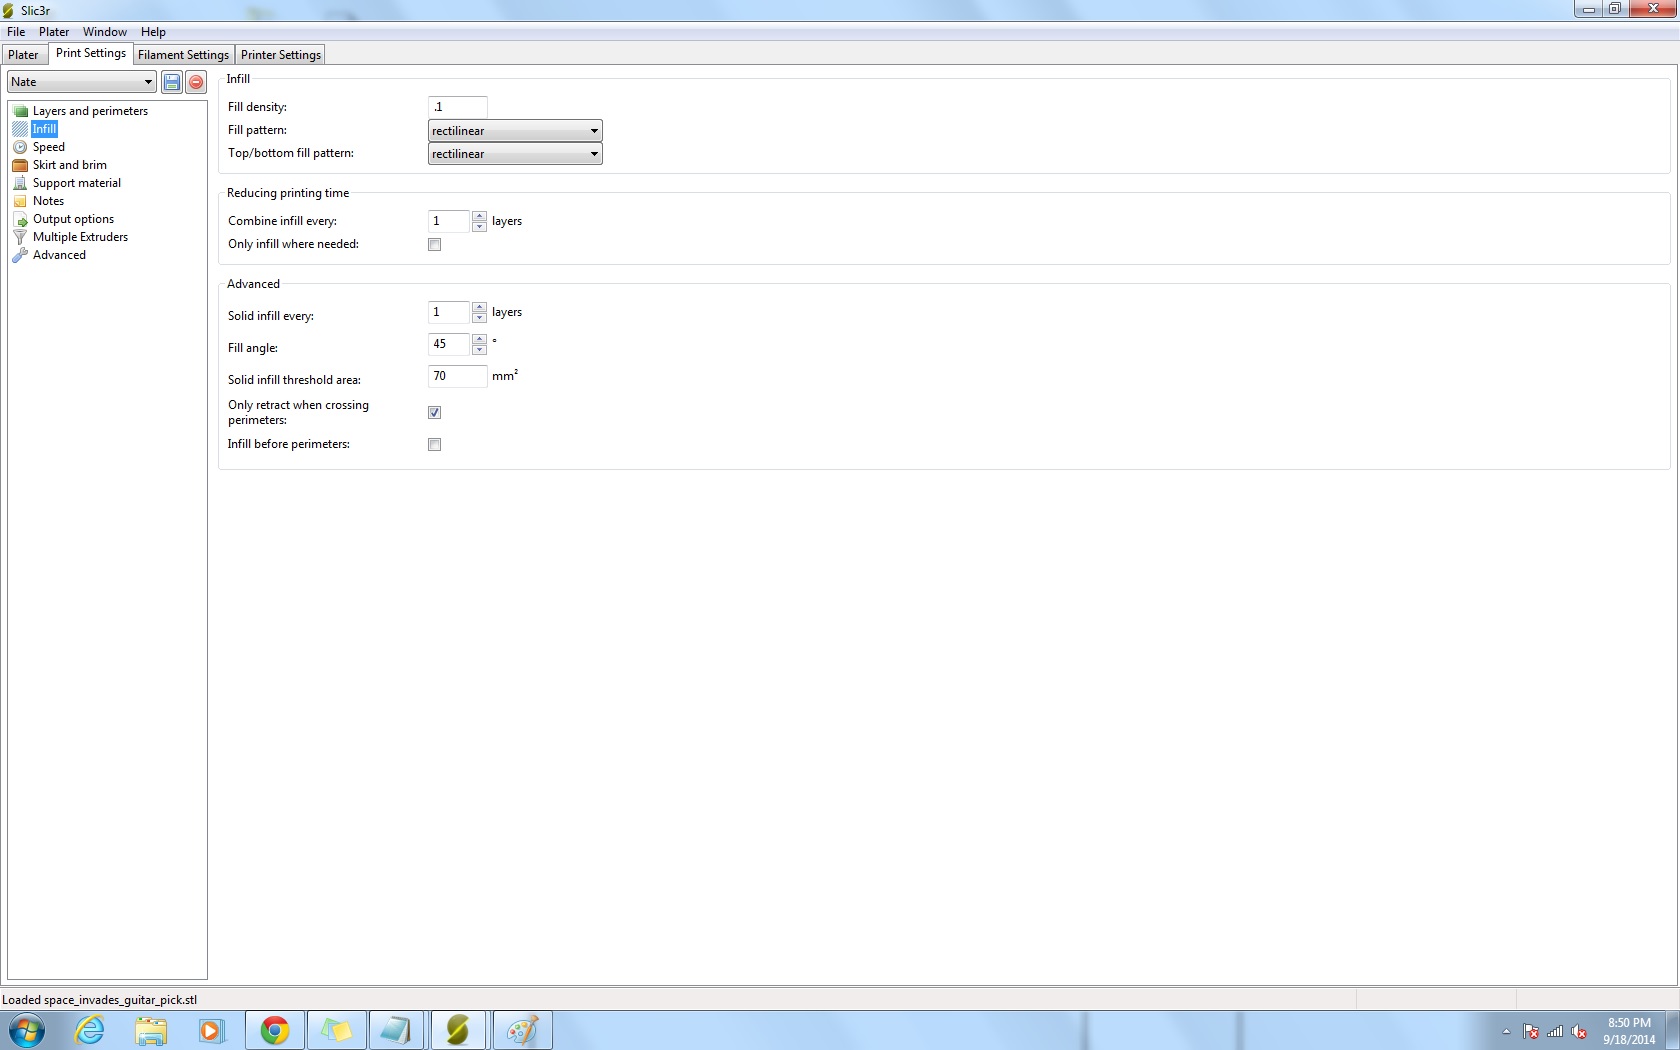1680x1050 pixels.
Task: Select Multiple Extruders settings
Action: click(81, 237)
